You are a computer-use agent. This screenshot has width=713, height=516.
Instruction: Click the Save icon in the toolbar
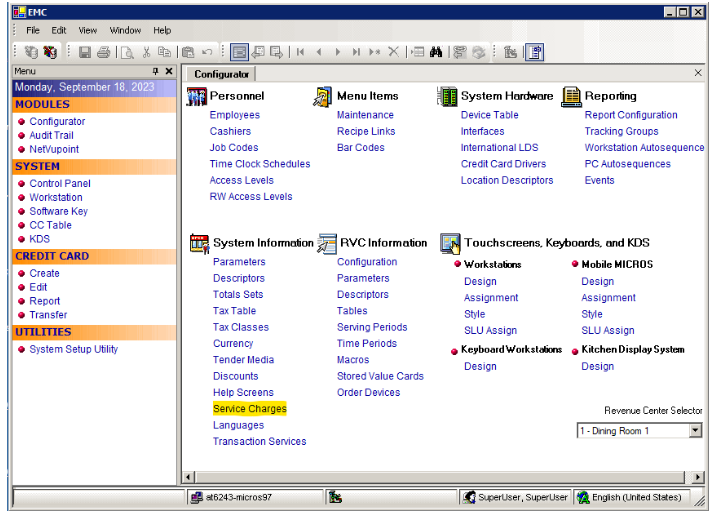[x=85, y=52]
